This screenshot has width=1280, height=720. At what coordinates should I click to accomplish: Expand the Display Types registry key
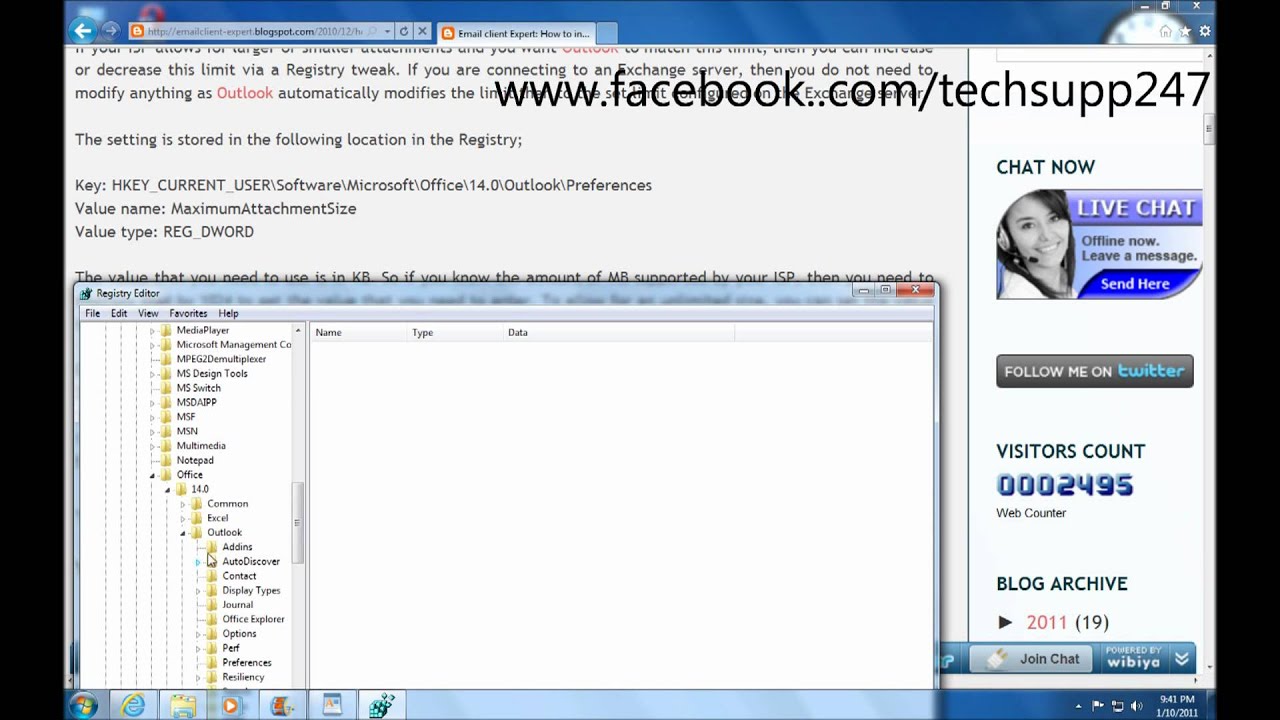[x=198, y=591]
